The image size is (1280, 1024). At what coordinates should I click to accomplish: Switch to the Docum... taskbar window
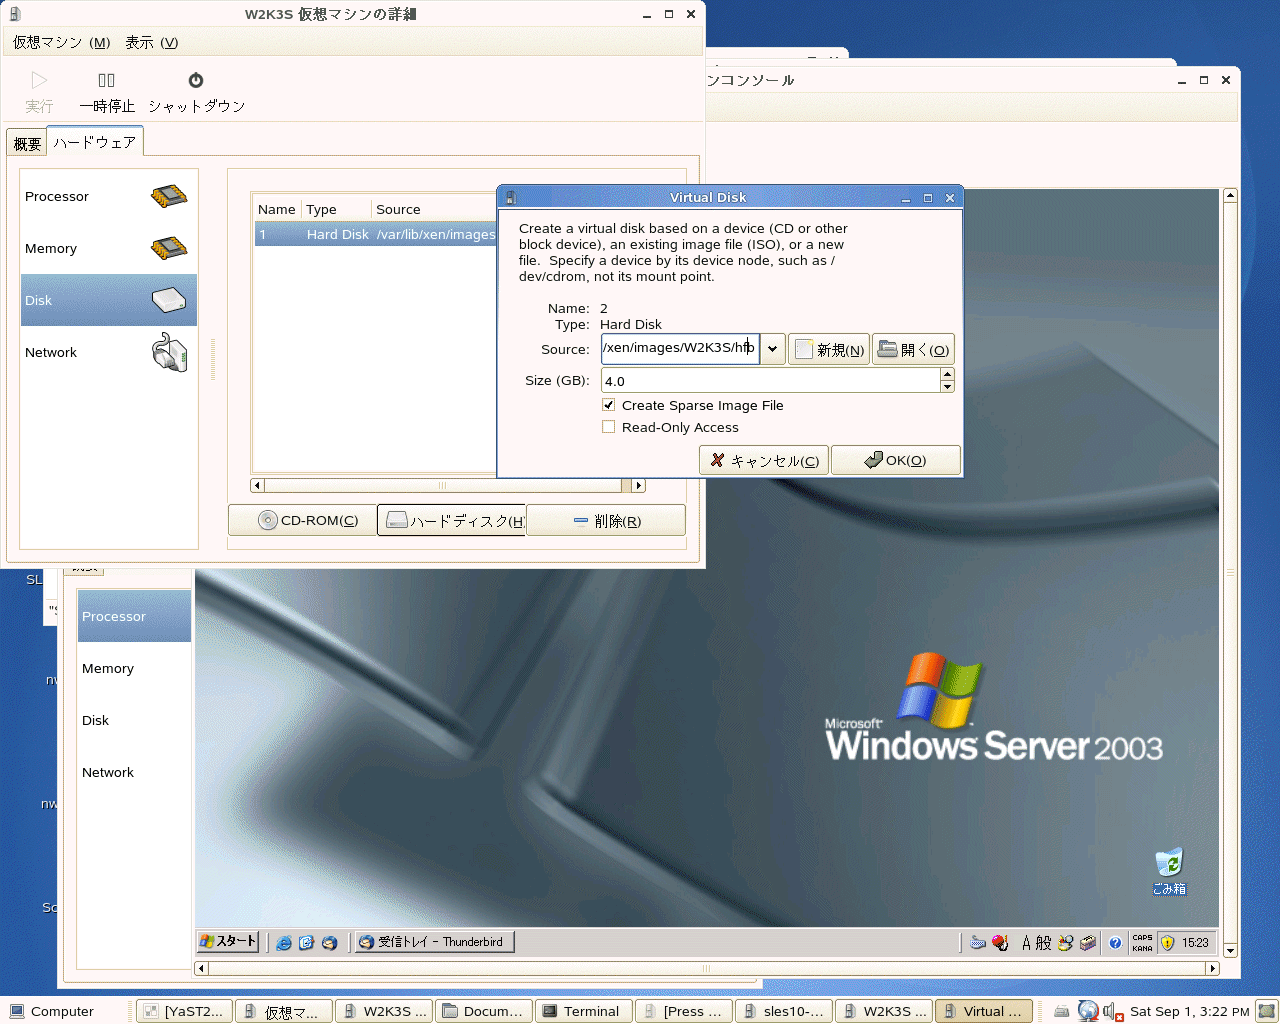[x=484, y=1011]
